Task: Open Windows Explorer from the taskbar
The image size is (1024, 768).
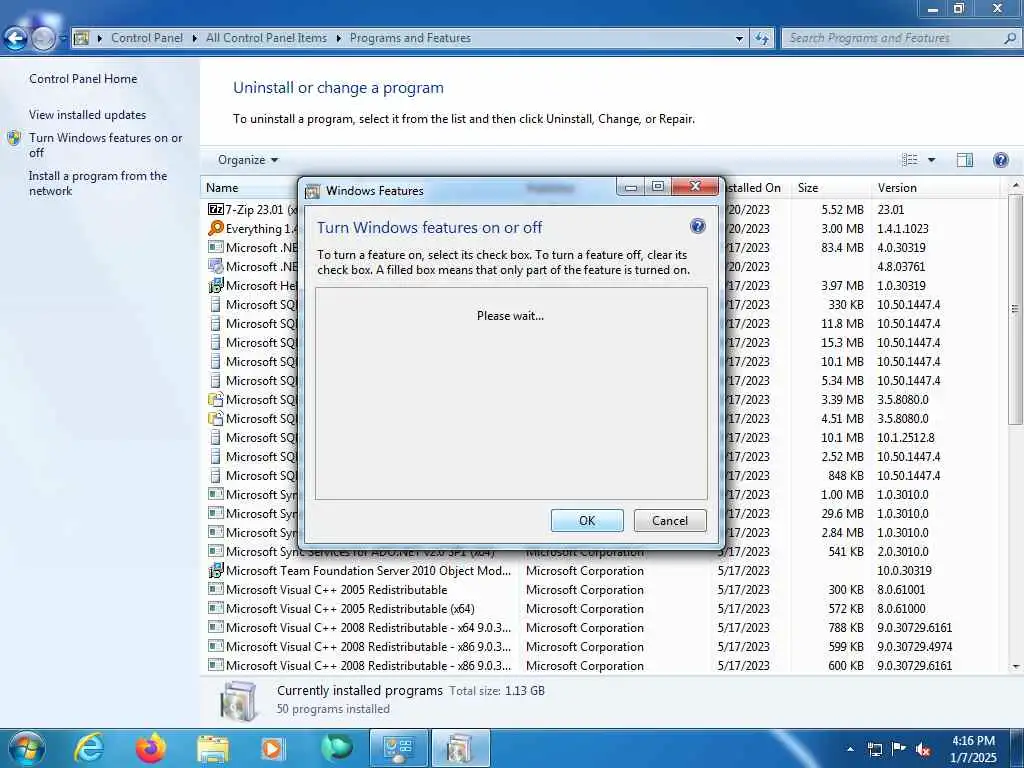Action: coord(213,748)
